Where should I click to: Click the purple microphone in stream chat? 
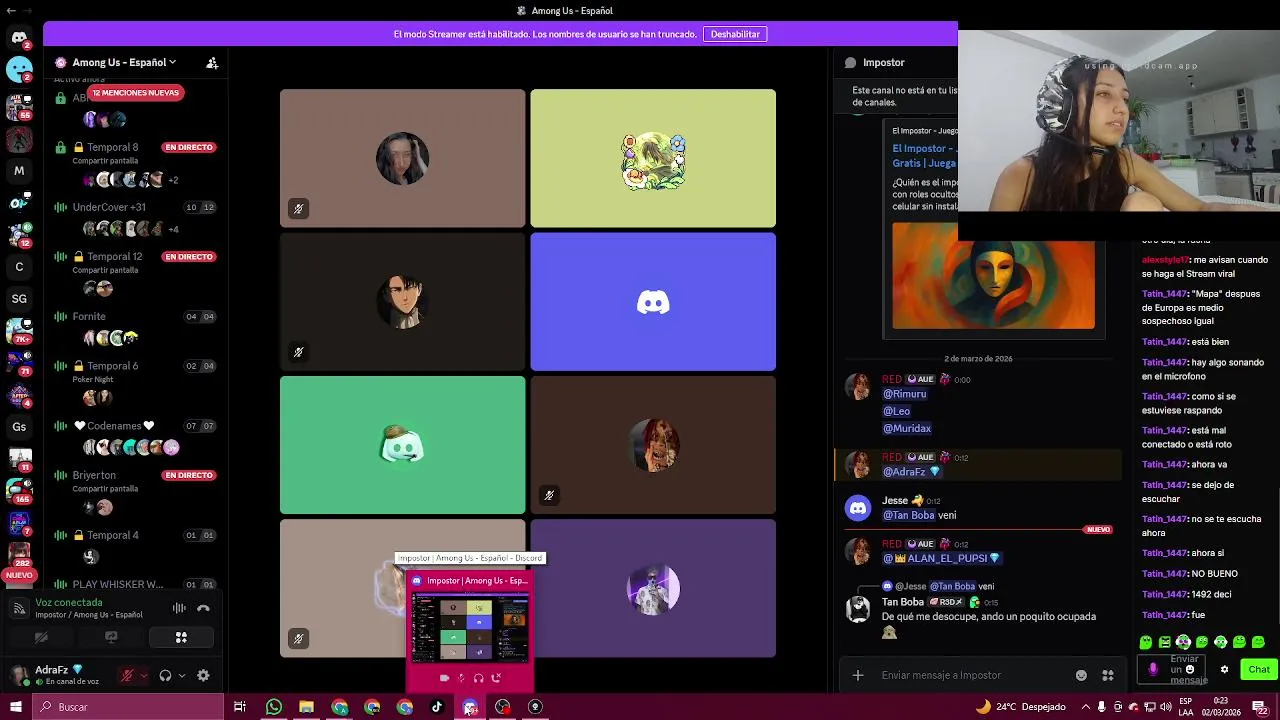[1153, 669]
